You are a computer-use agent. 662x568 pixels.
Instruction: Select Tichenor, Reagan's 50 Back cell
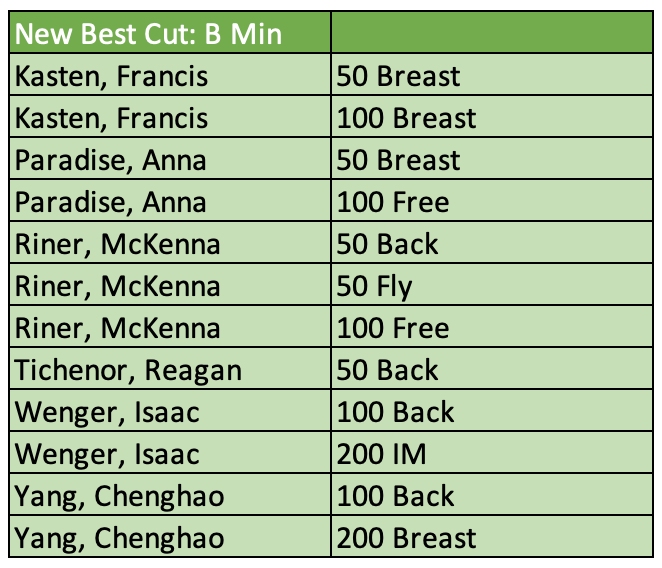coord(493,371)
